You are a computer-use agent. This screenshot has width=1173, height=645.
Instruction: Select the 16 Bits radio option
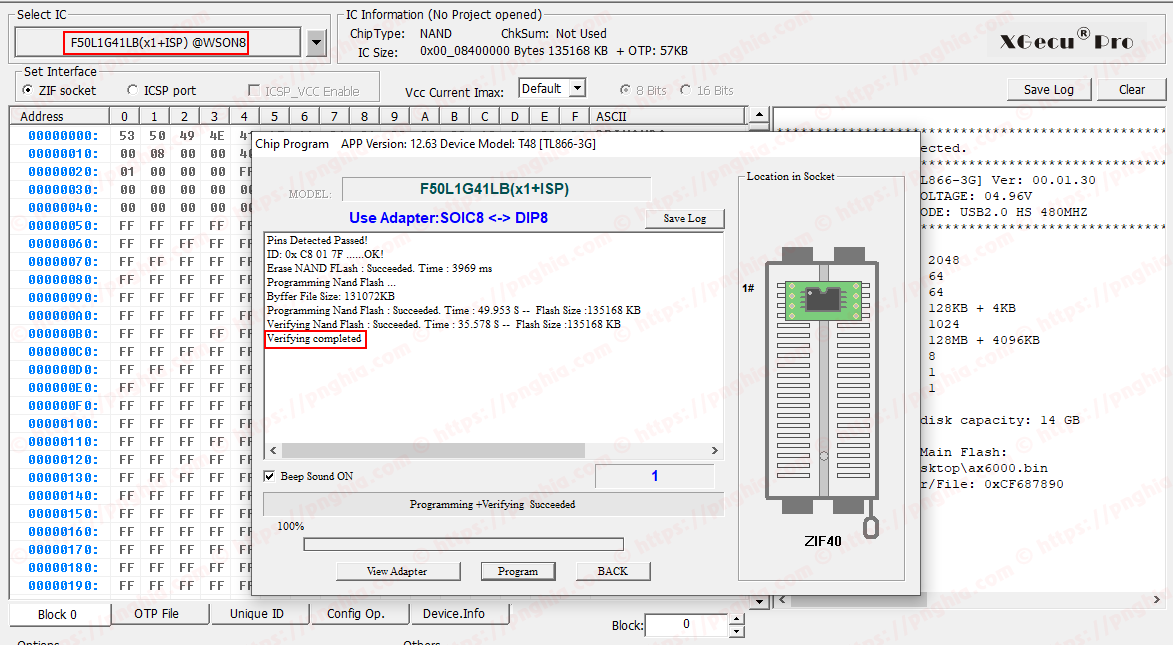pos(685,91)
